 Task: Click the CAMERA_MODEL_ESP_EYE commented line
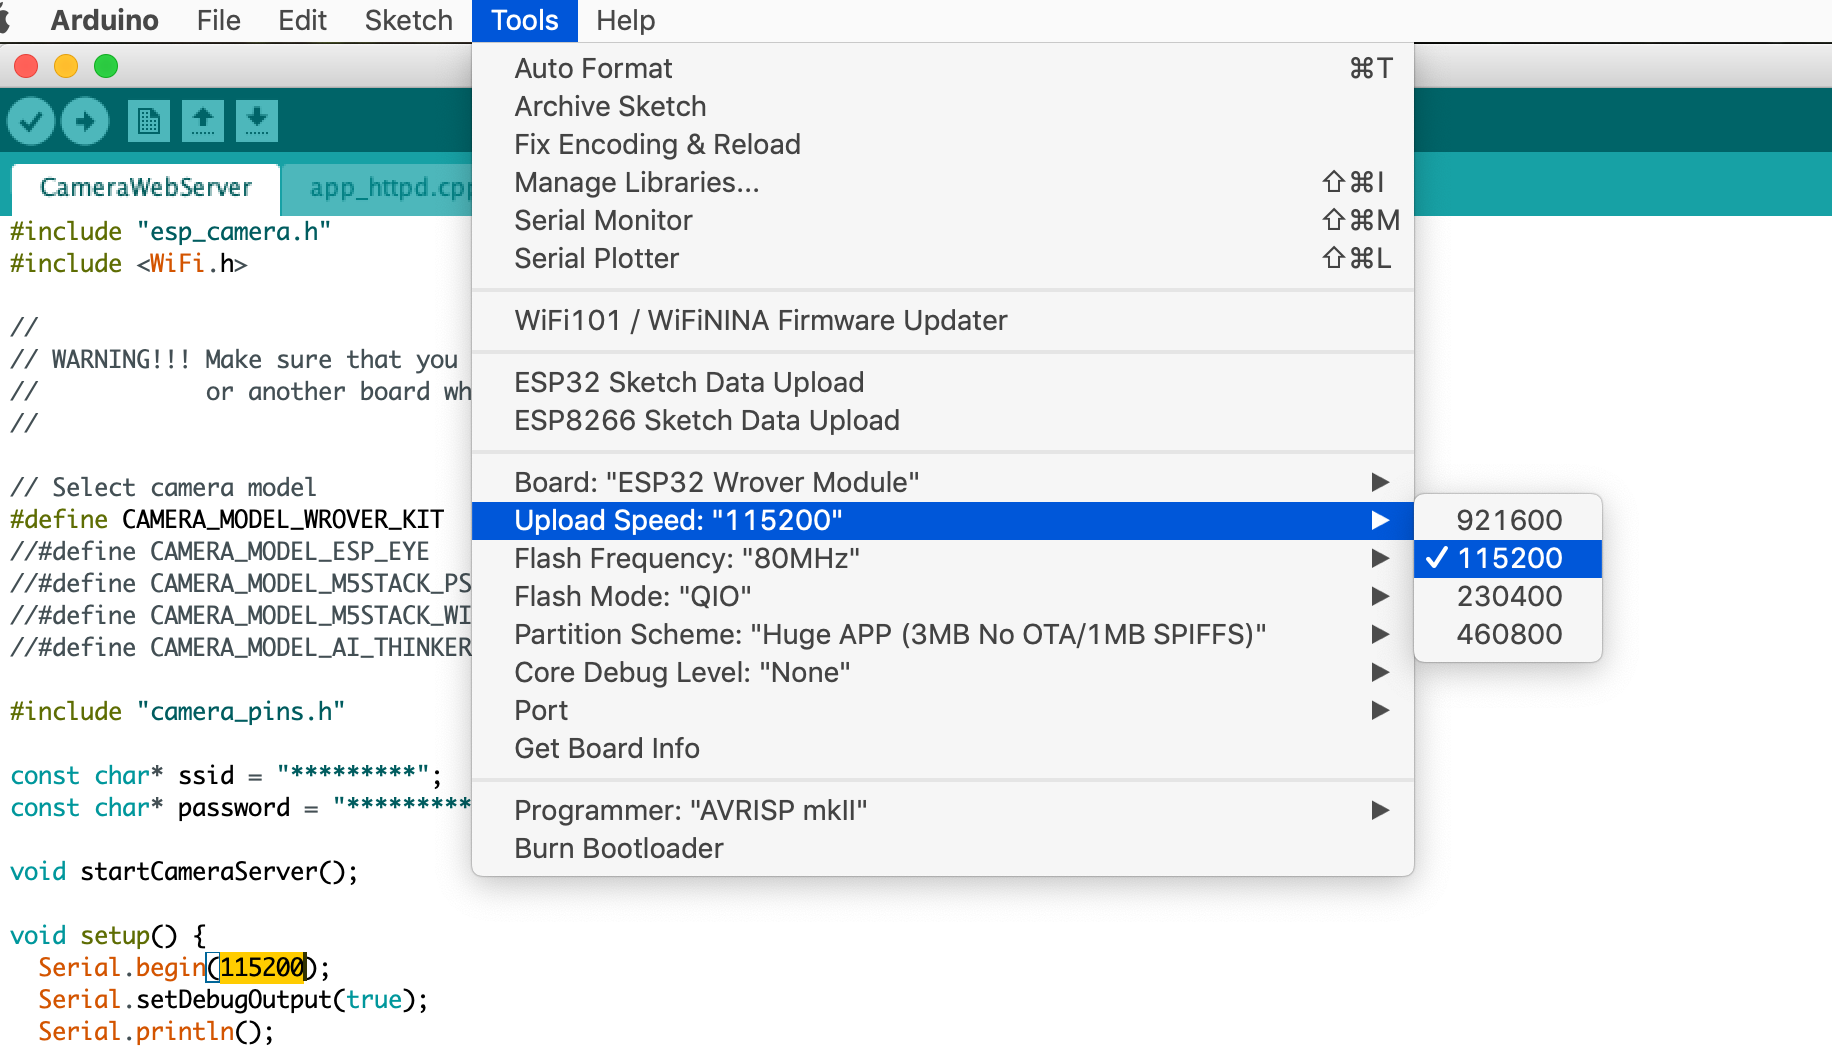(220, 551)
